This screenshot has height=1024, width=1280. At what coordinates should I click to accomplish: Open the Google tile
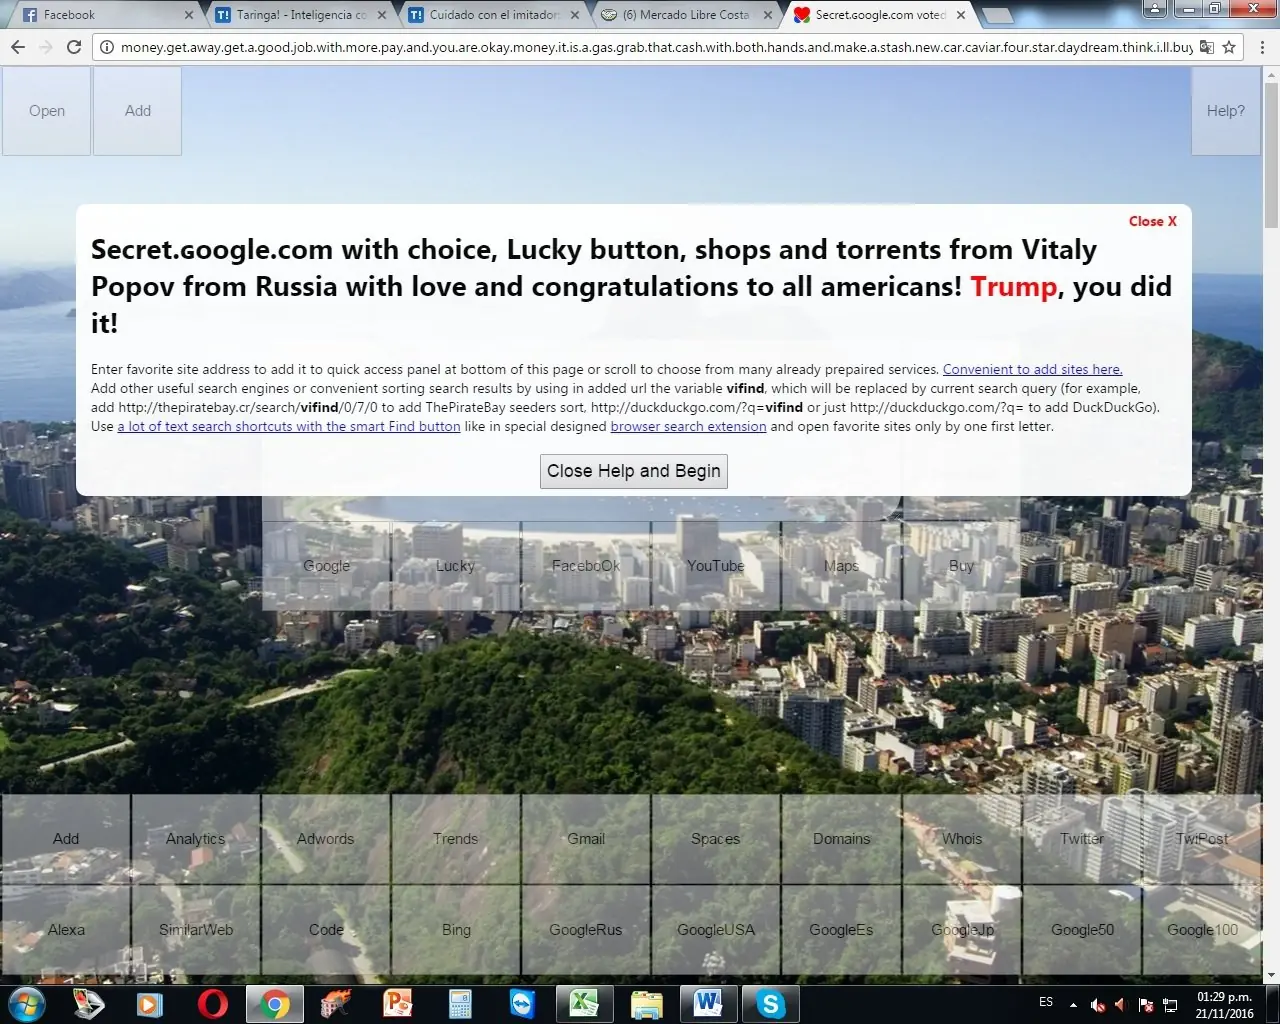tap(327, 566)
